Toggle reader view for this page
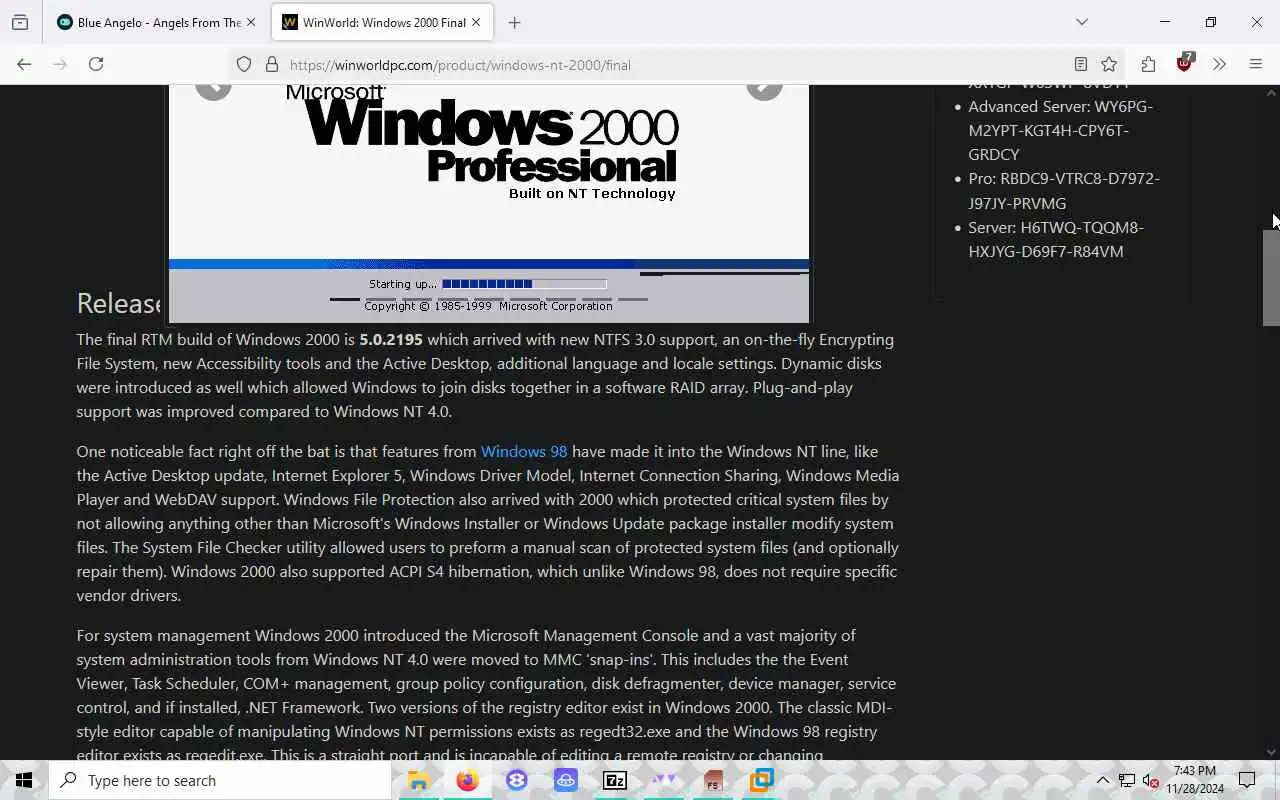1280x800 pixels. point(1080,65)
